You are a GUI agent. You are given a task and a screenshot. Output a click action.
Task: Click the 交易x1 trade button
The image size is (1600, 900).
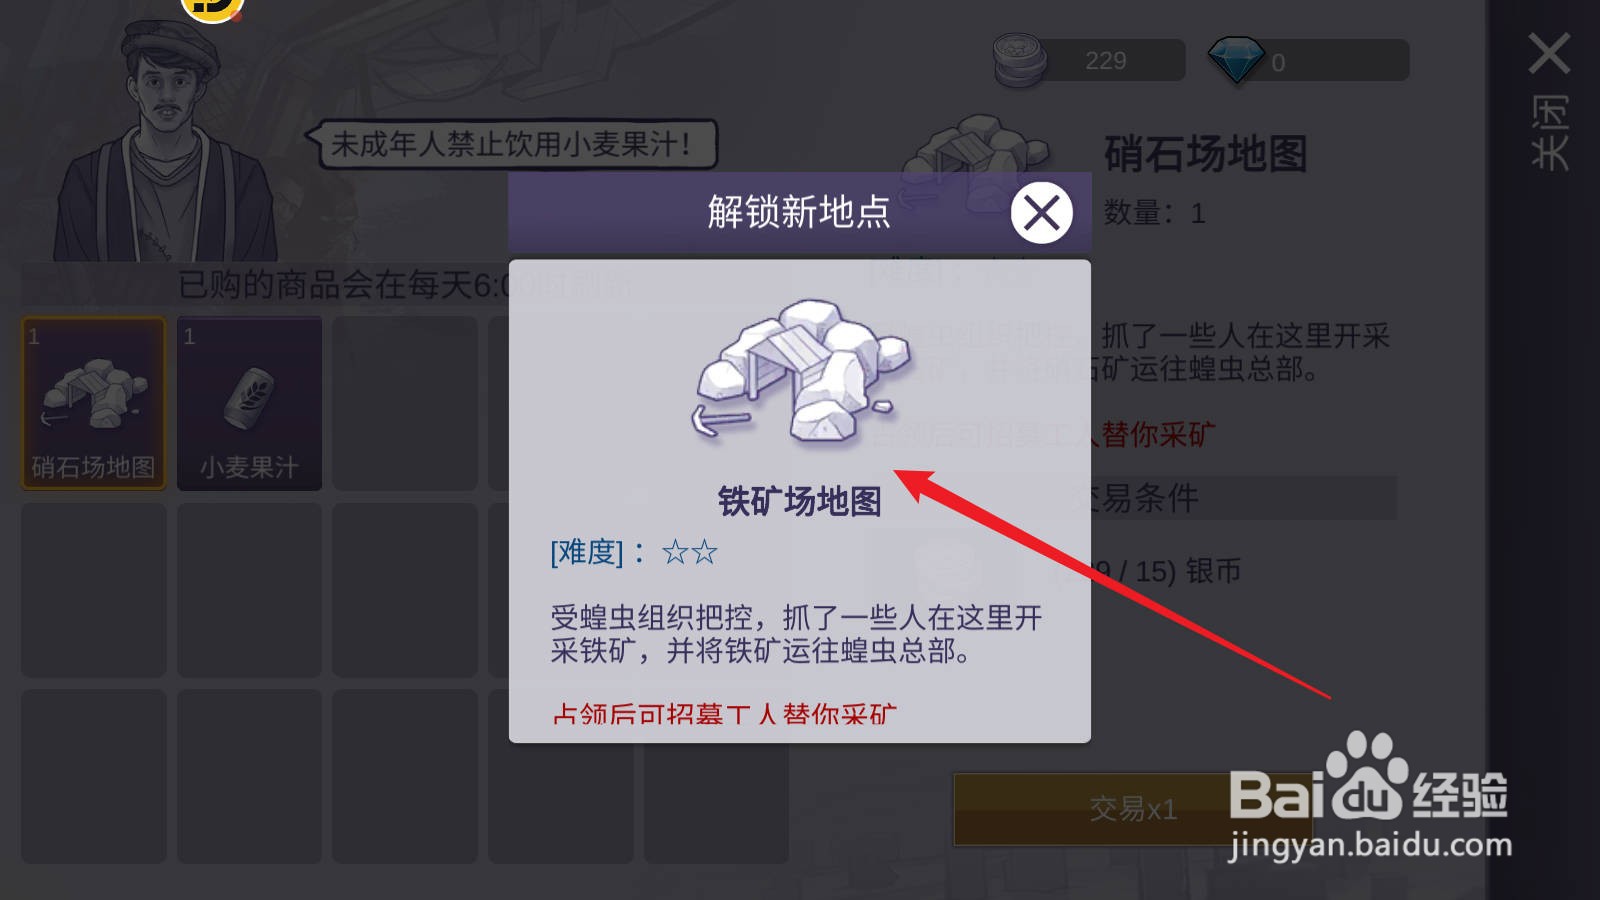(x=1133, y=809)
